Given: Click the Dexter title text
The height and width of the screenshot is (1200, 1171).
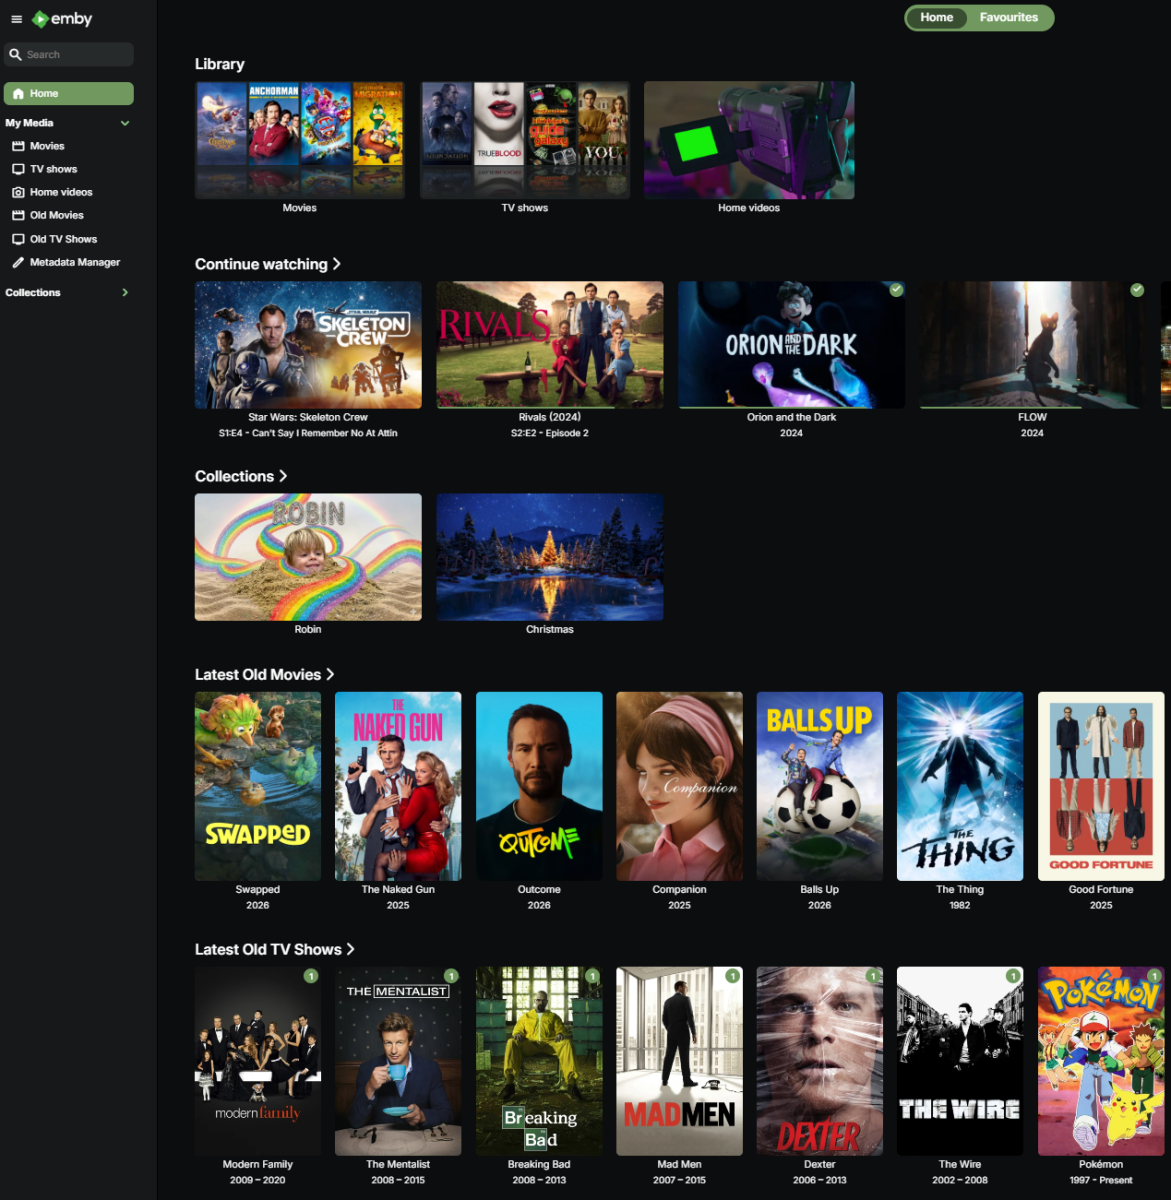Looking at the screenshot, I should coord(820,1164).
